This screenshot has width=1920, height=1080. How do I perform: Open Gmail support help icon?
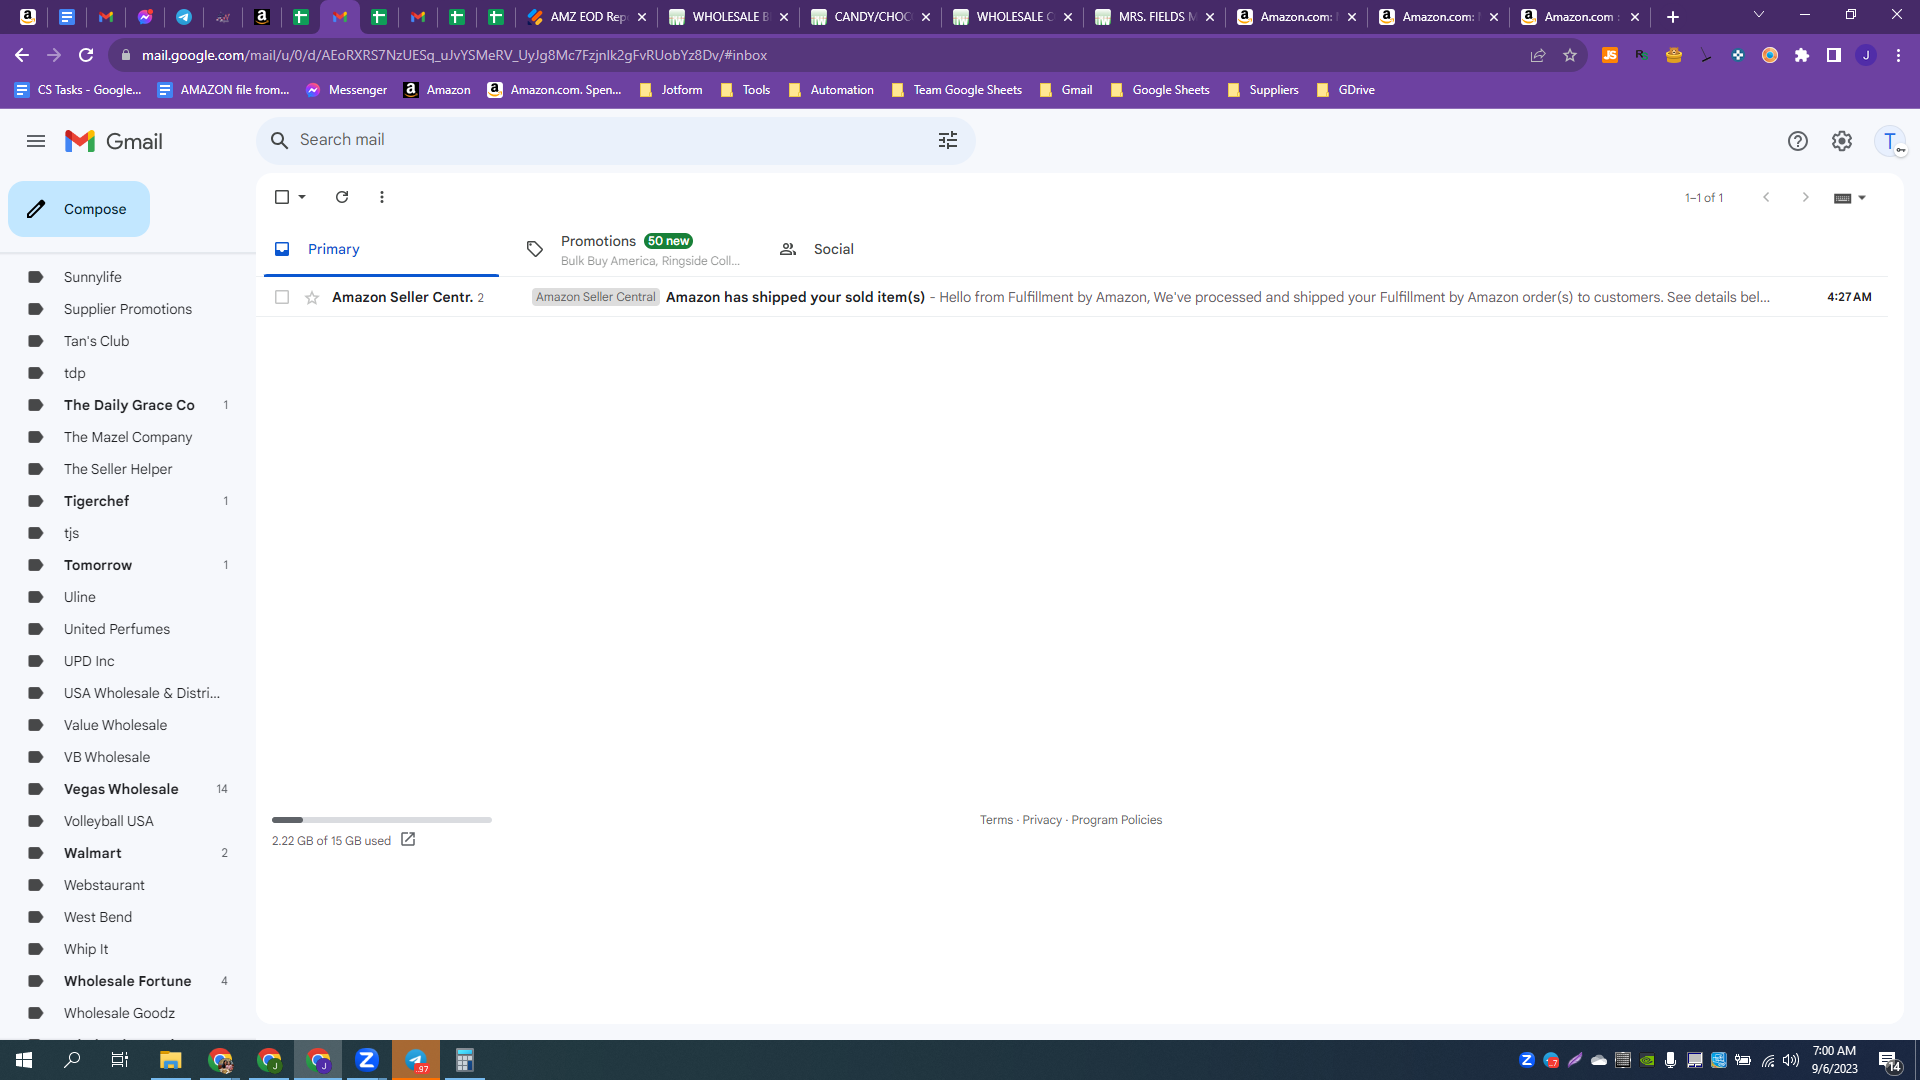point(1798,141)
